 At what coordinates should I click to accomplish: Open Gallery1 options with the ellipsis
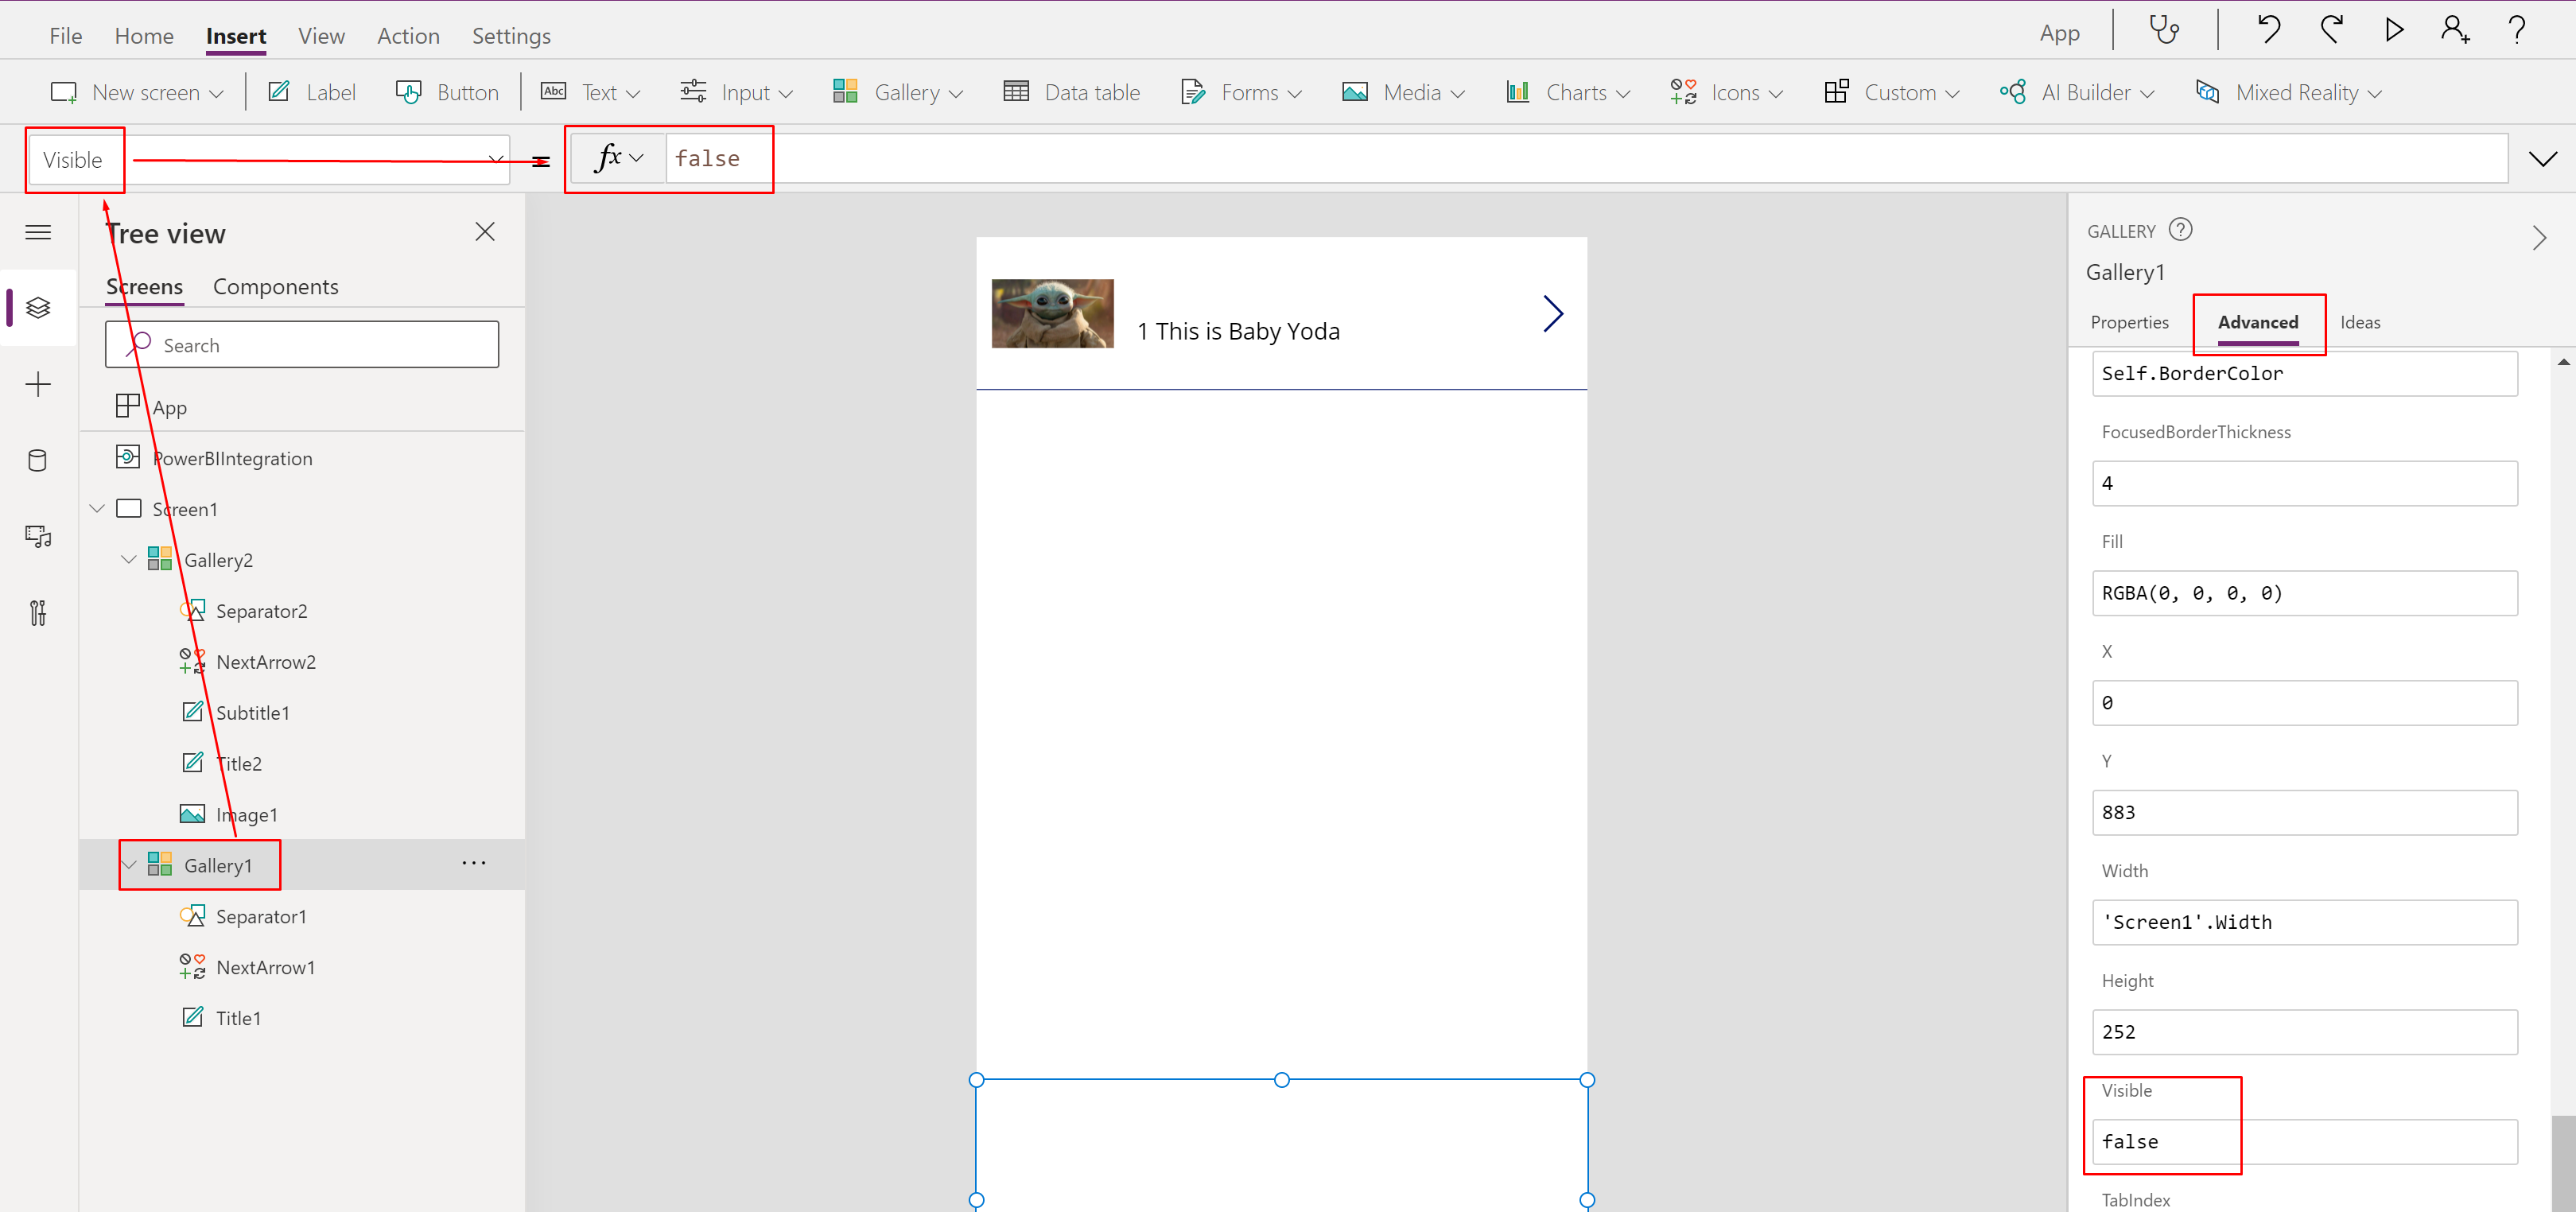coord(473,862)
